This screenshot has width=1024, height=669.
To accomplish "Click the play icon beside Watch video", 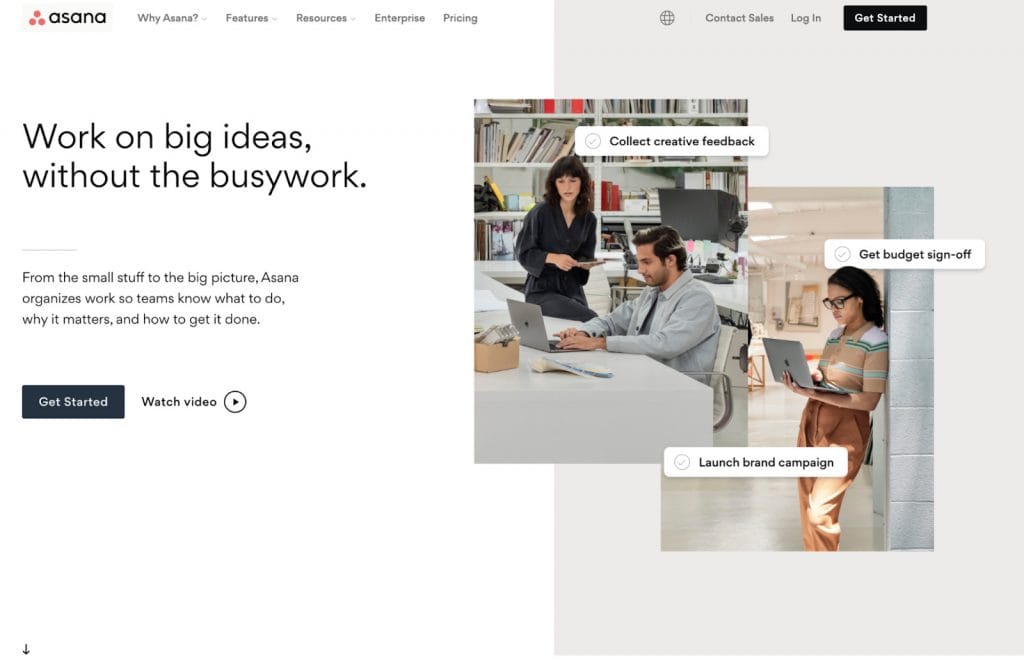I will pos(235,402).
